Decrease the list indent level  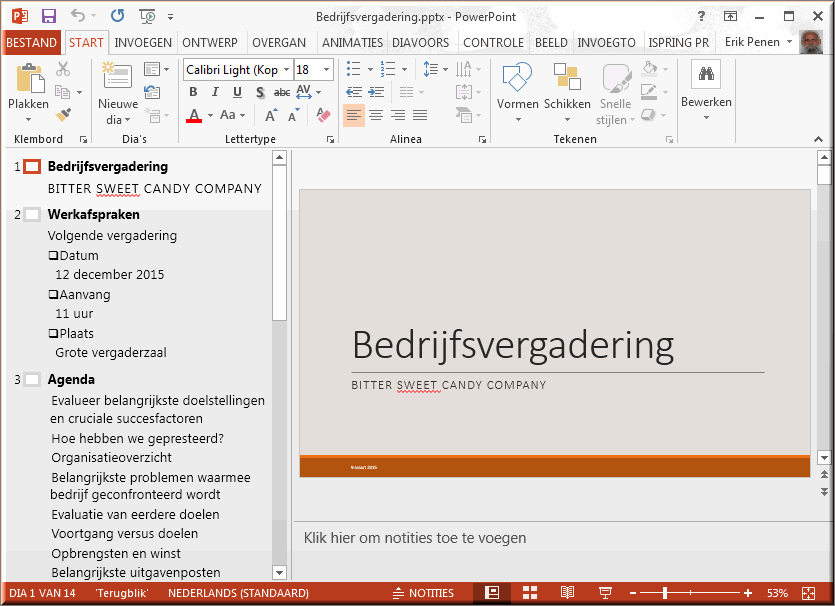[354, 92]
